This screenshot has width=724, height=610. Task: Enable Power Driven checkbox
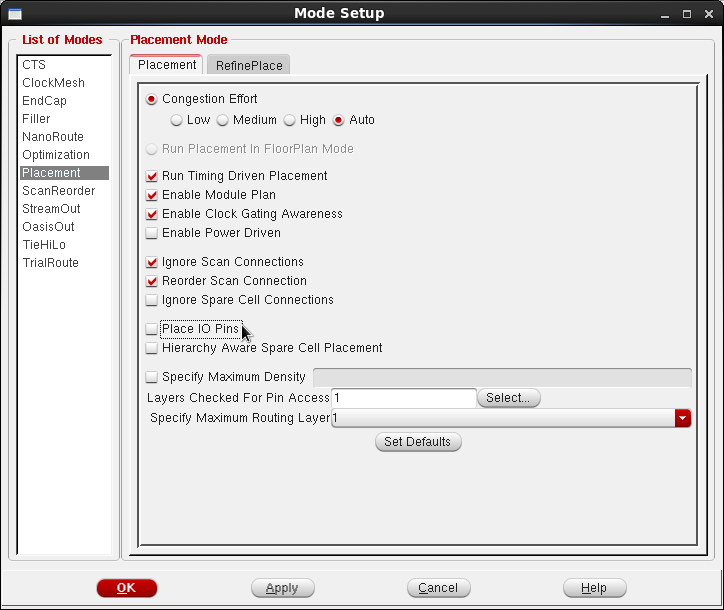(152, 233)
